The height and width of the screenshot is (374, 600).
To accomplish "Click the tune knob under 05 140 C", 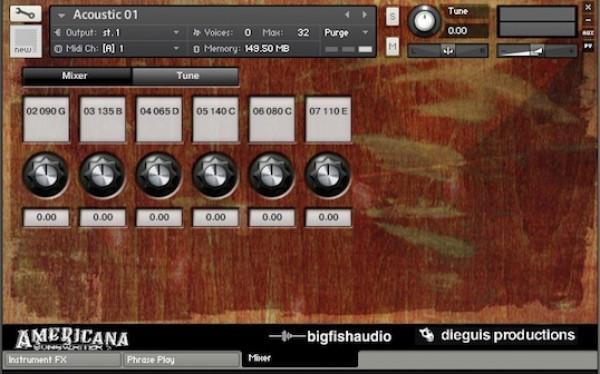I will pyautogui.click(x=215, y=175).
